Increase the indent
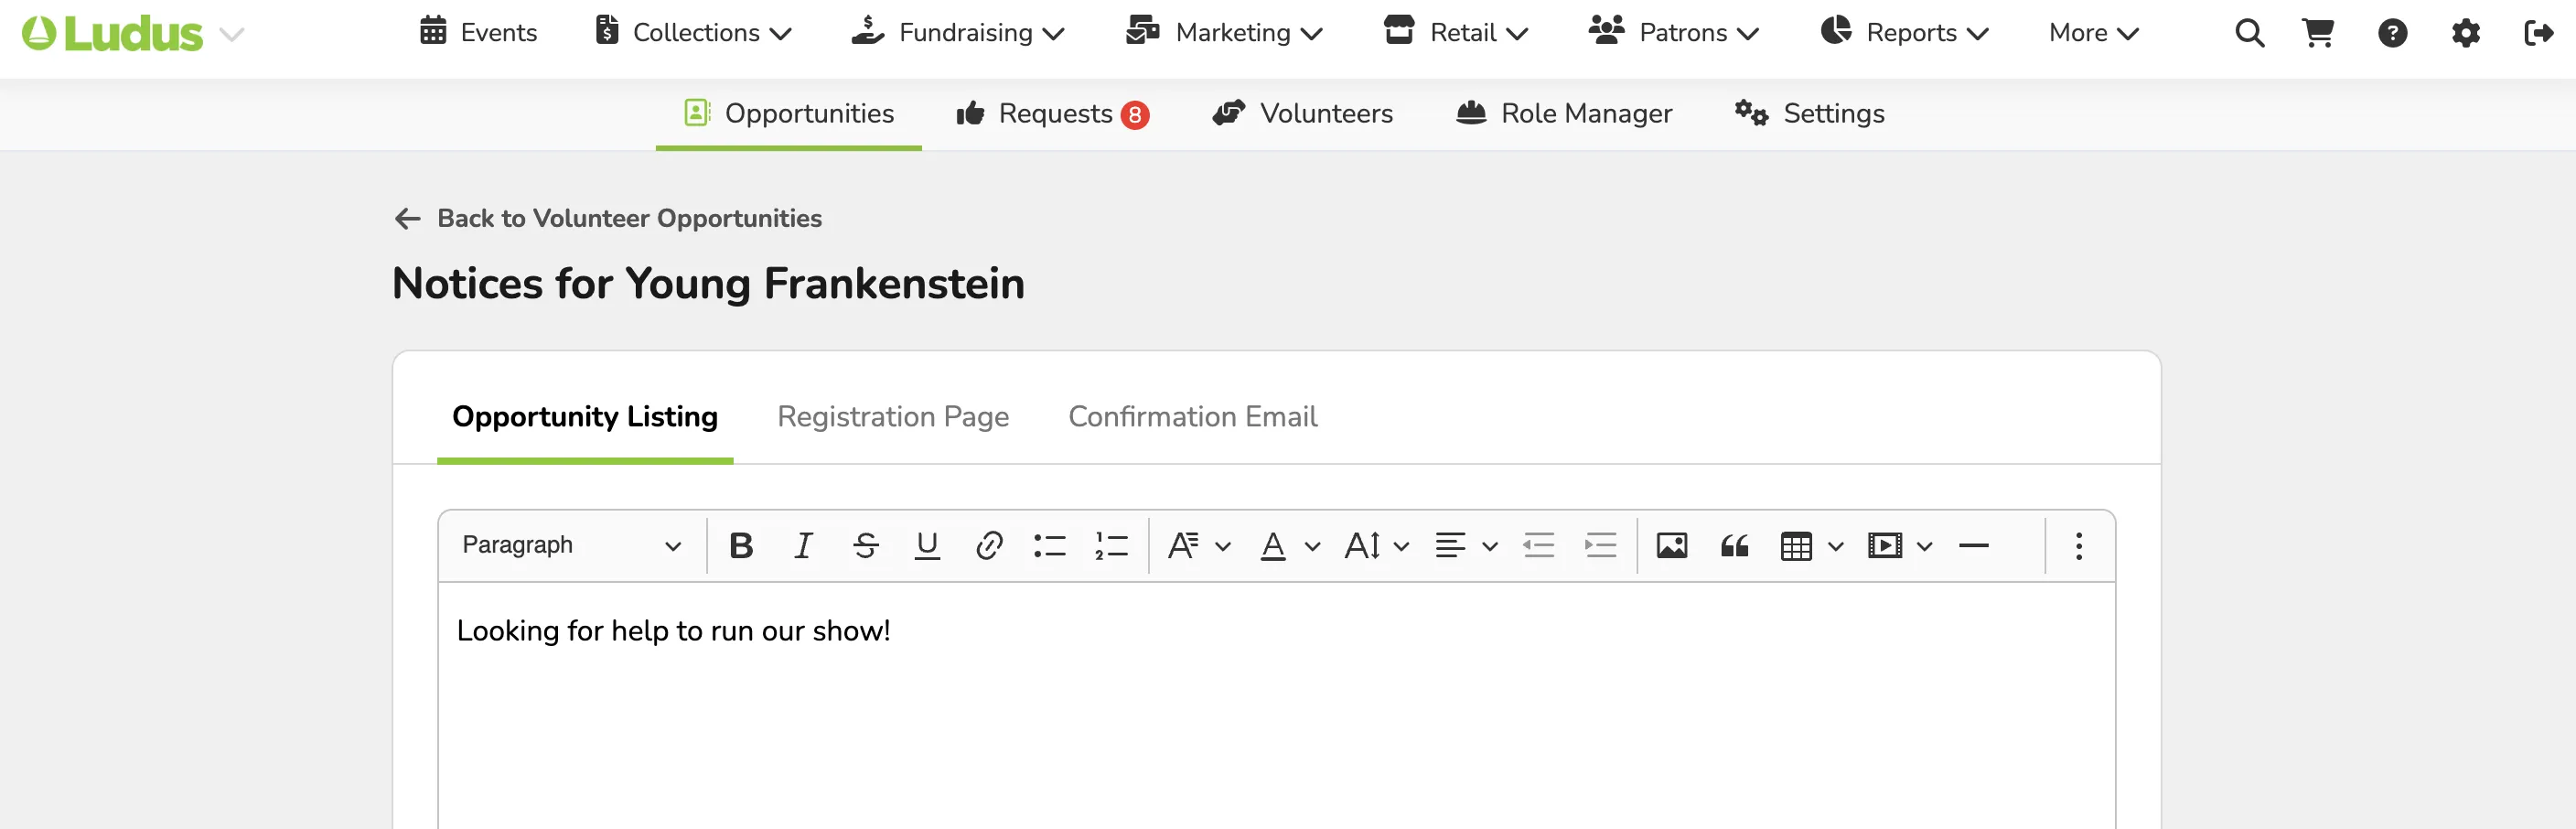Screen dimensions: 2576x829 pyautogui.click(x=1600, y=546)
